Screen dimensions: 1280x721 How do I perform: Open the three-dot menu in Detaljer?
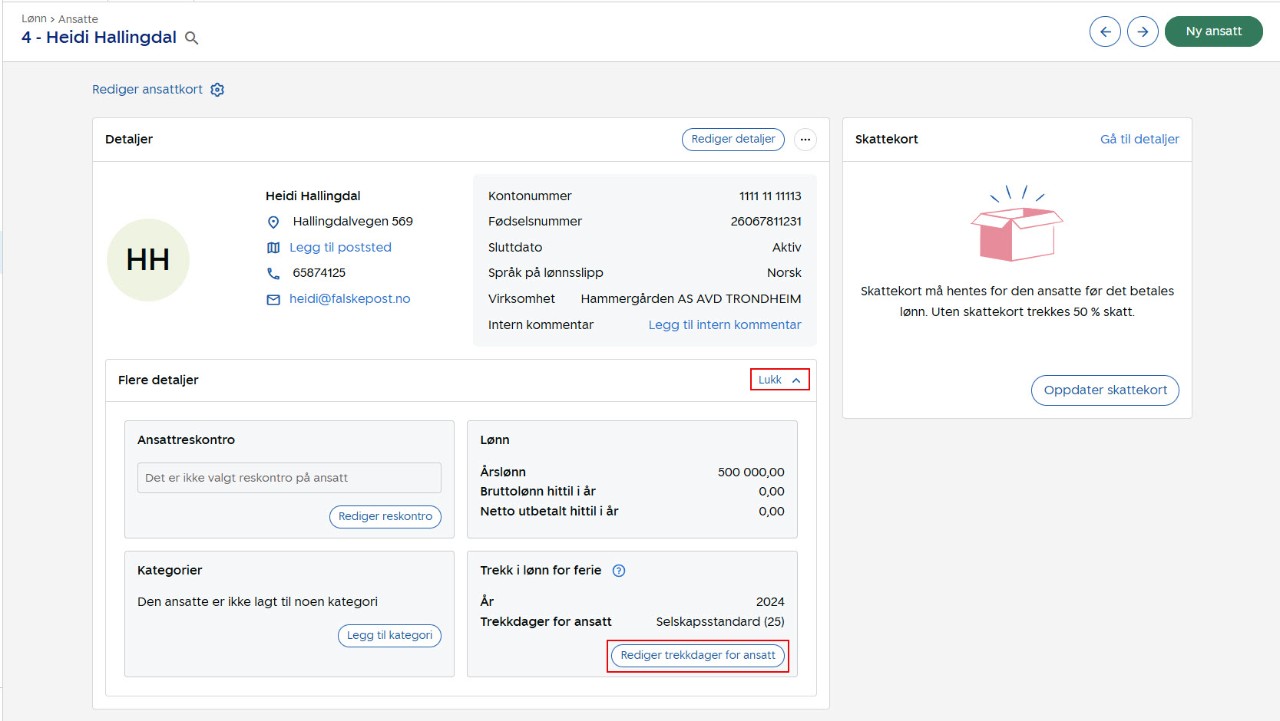click(805, 140)
